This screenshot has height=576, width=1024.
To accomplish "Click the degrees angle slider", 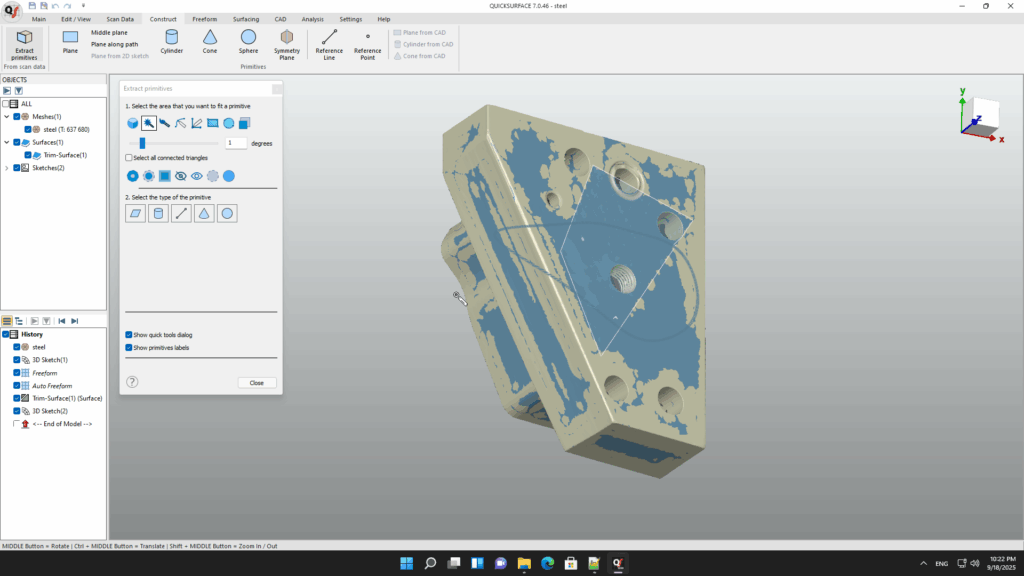I will click(143, 143).
